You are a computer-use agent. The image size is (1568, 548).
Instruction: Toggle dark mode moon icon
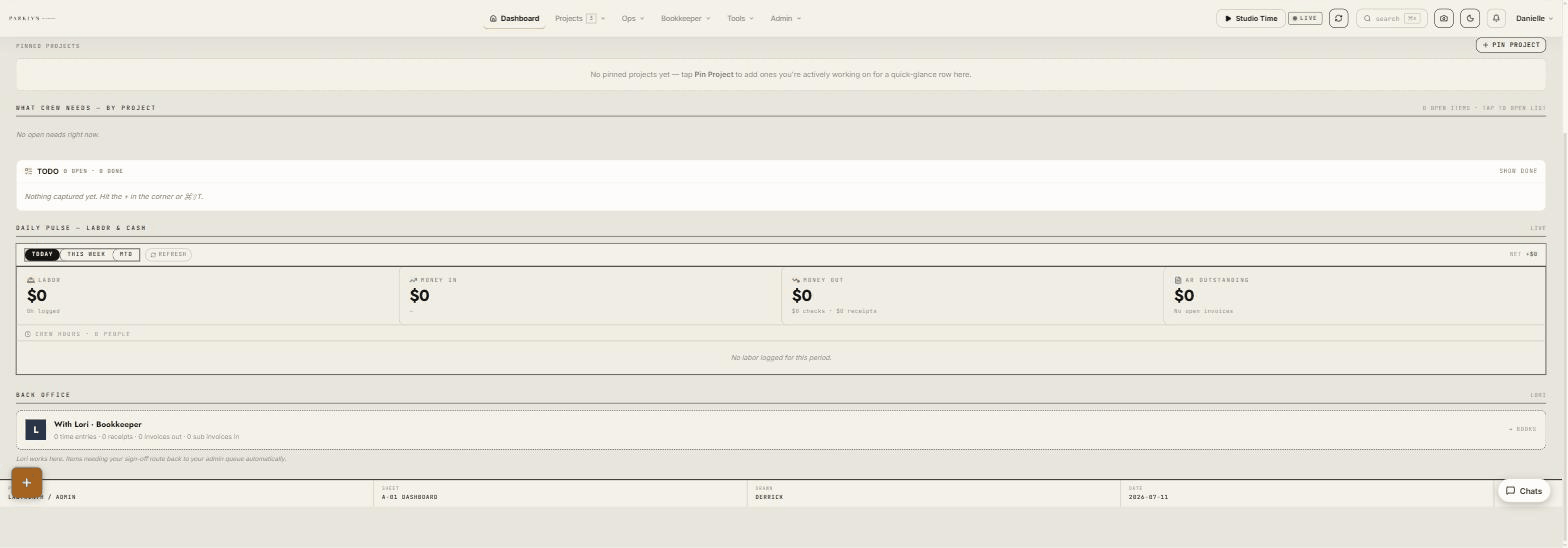pos(1470,18)
